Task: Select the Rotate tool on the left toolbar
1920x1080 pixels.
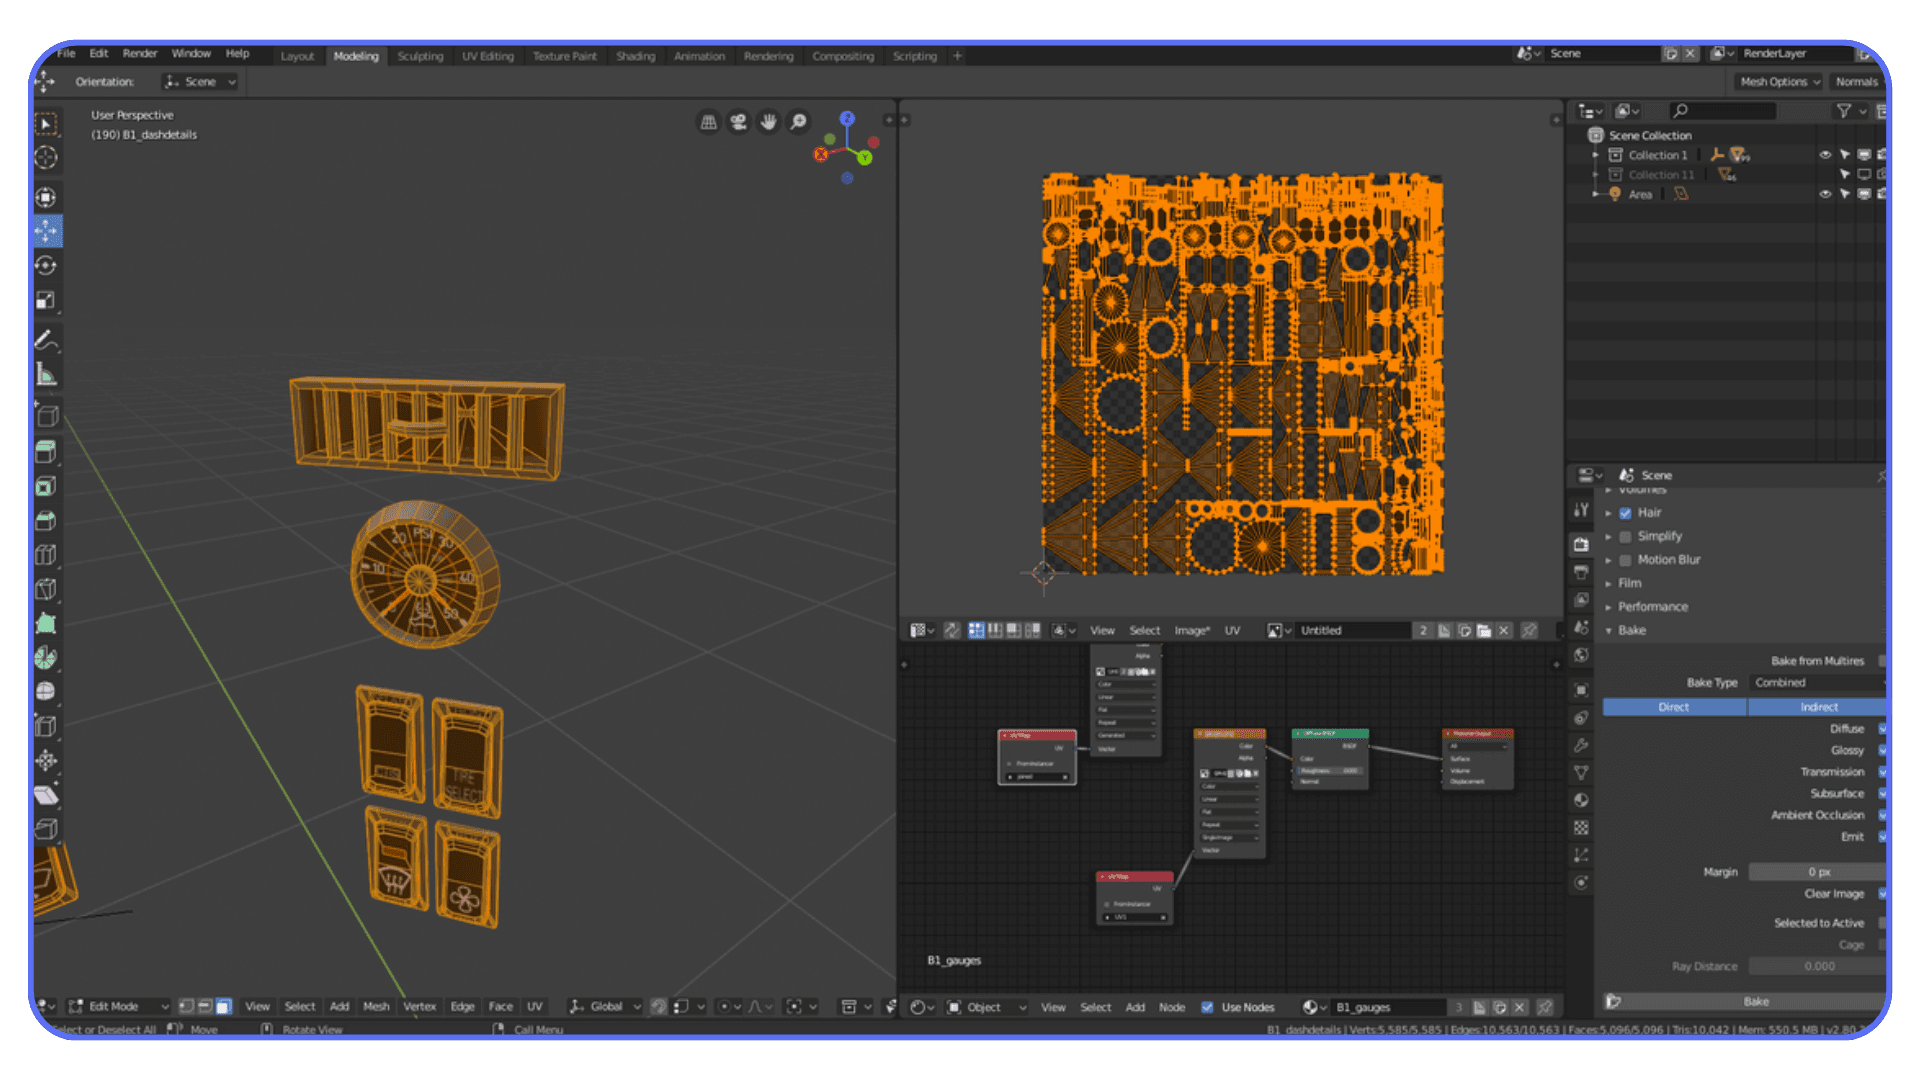Action: (x=45, y=259)
